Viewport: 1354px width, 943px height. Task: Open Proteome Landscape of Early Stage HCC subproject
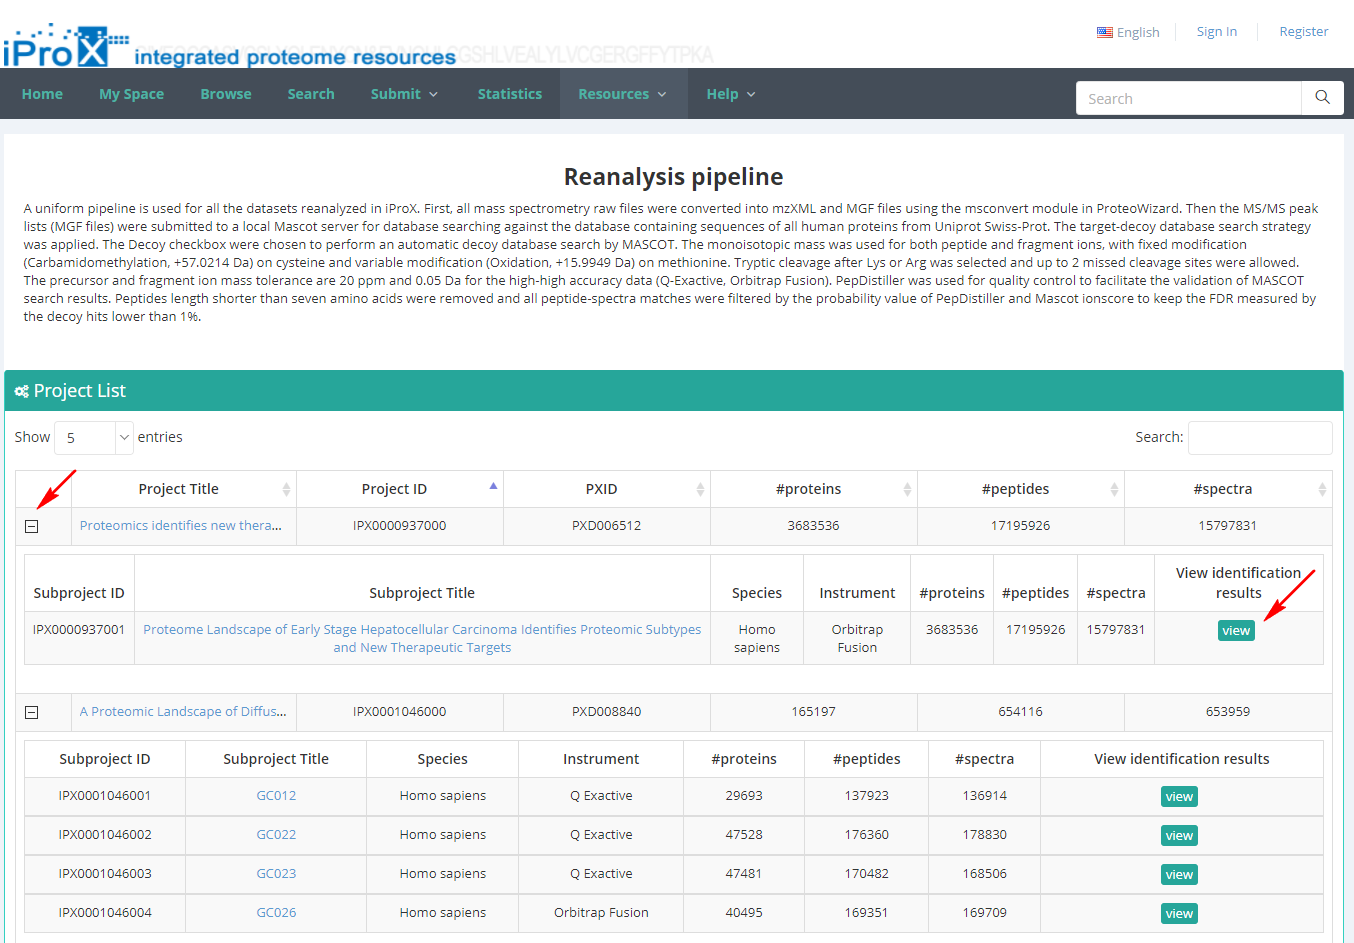tap(422, 638)
